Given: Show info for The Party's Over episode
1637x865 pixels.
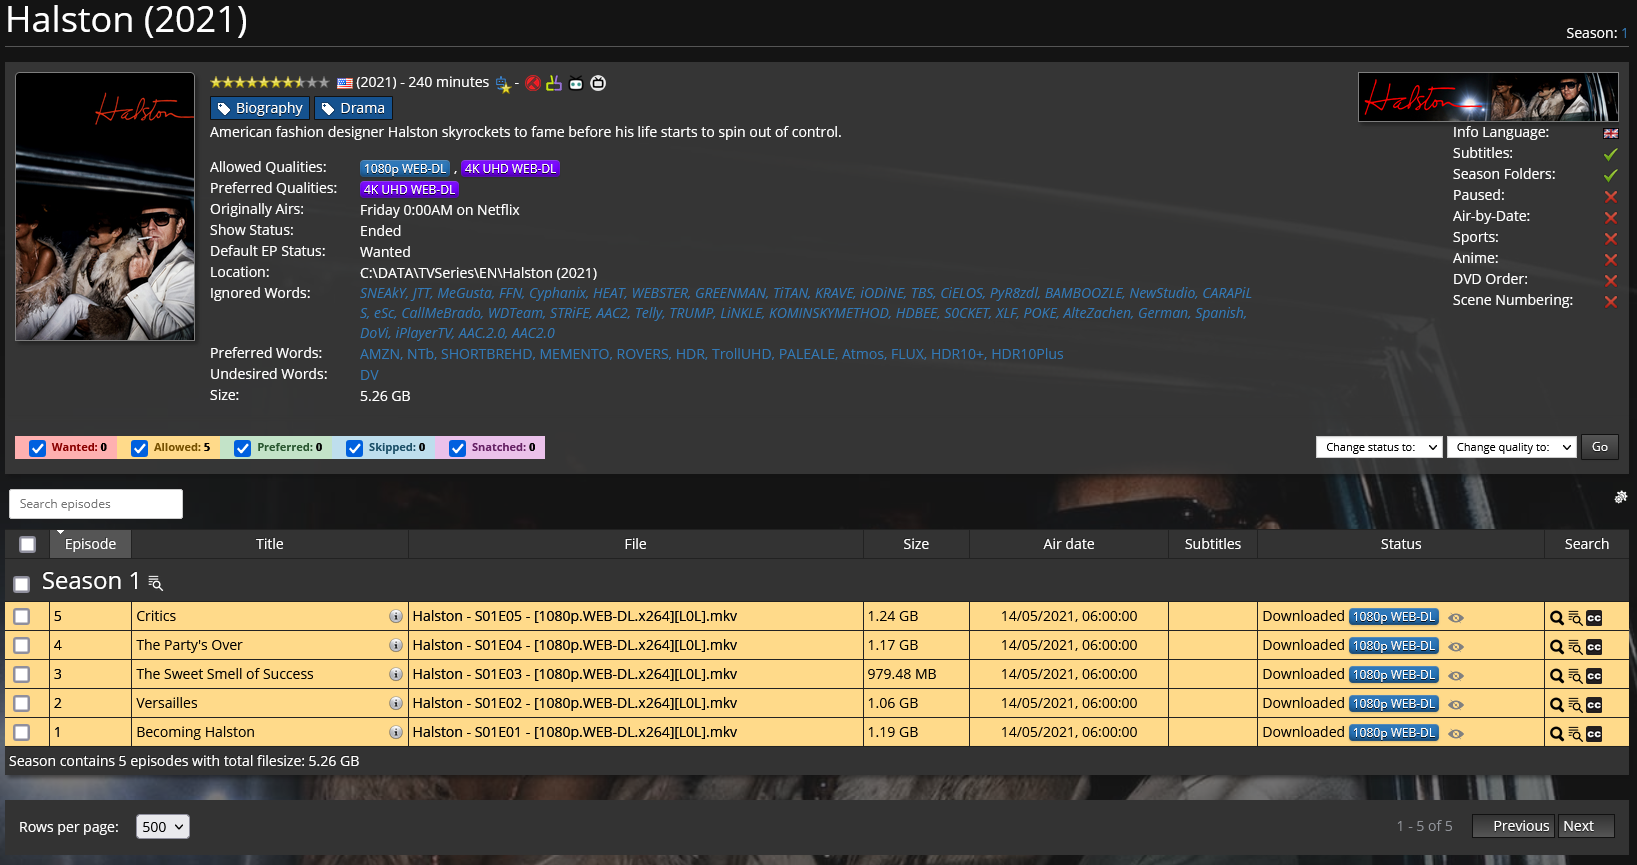Looking at the screenshot, I should (396, 646).
